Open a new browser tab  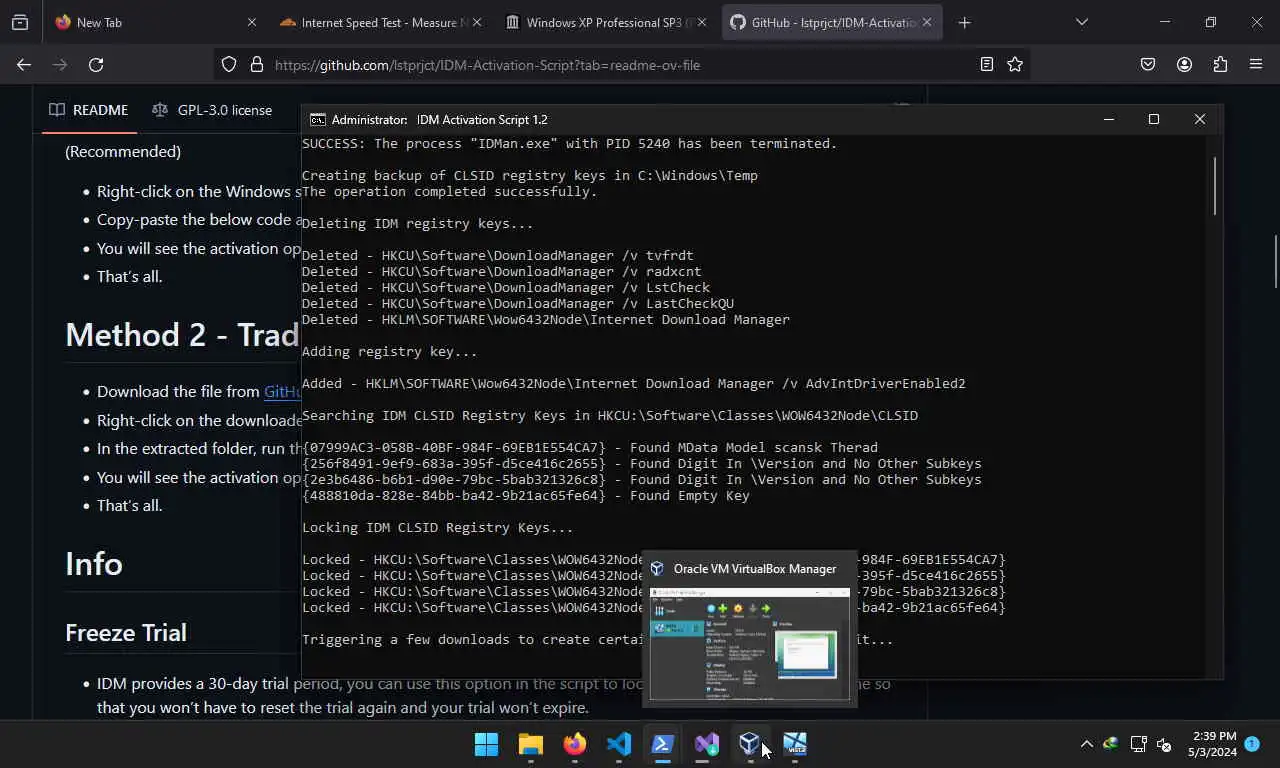coord(964,22)
